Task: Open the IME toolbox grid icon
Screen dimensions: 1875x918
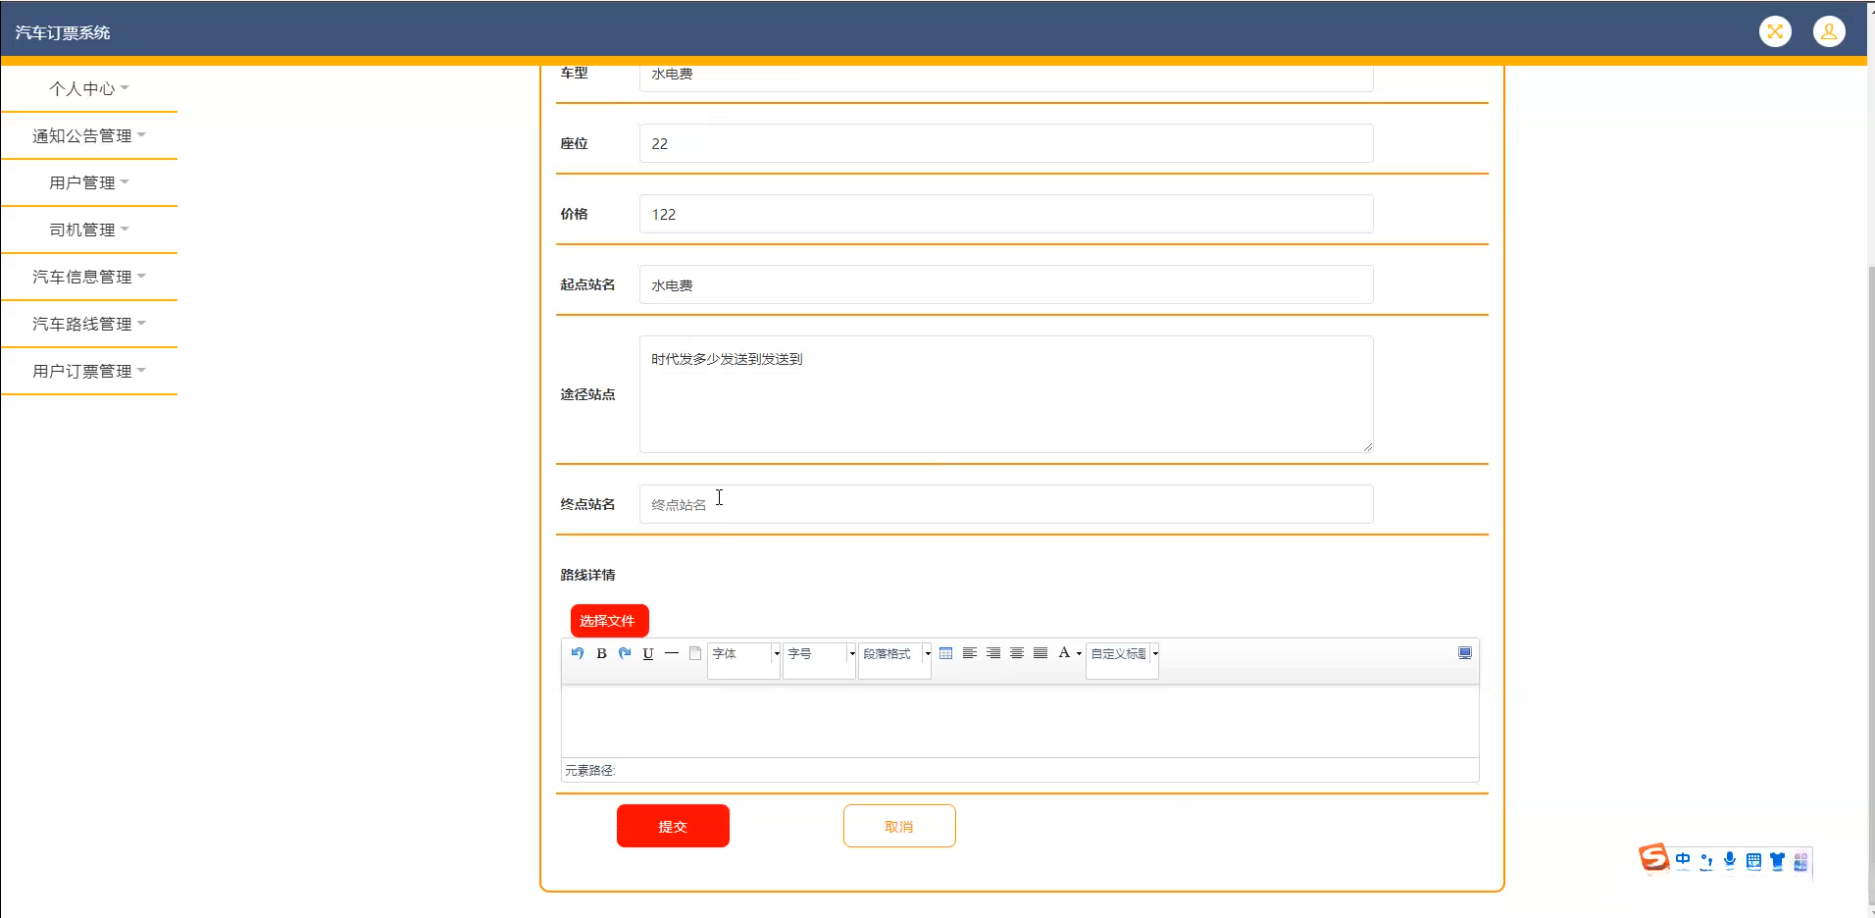Action: (x=1801, y=861)
